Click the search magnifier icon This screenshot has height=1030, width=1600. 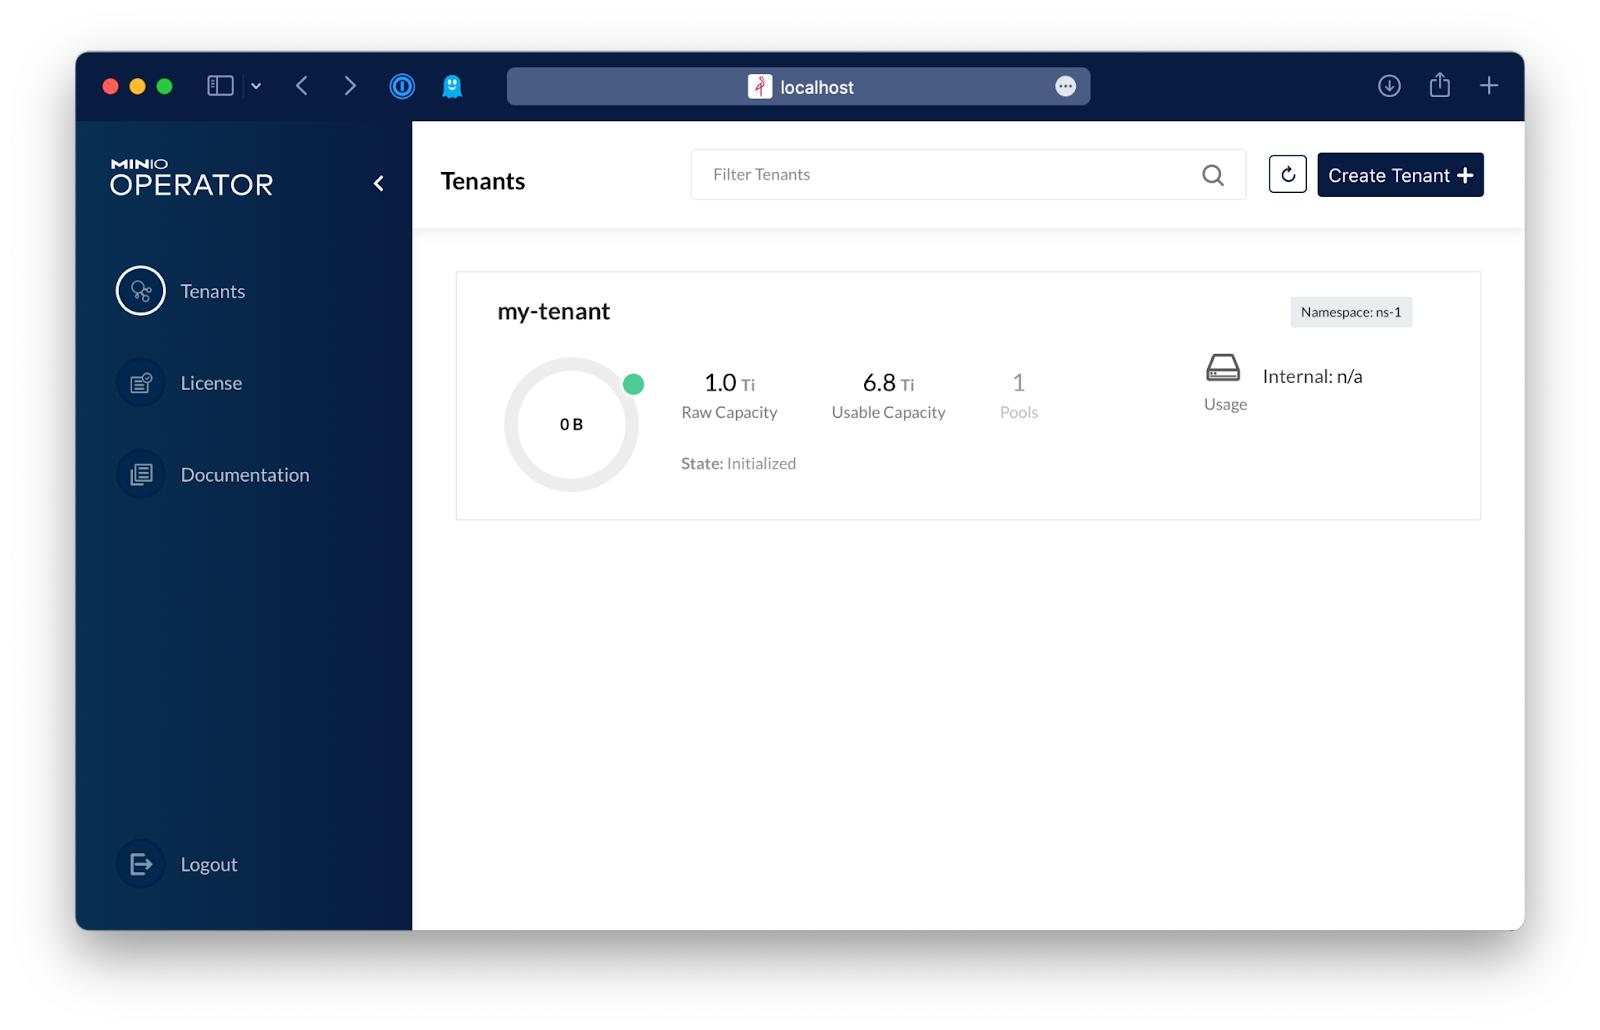[x=1212, y=175]
